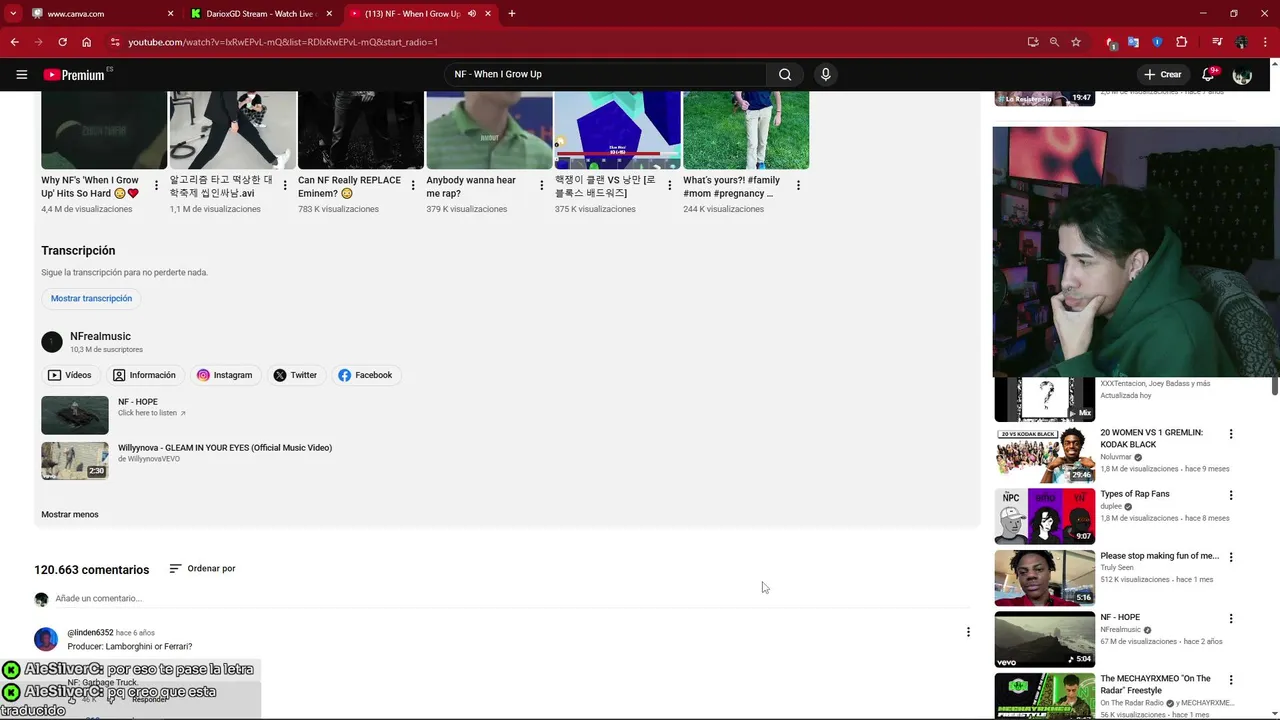
Task: Open options for Can NF Really REPLACE Eminem video
Action: point(413,185)
